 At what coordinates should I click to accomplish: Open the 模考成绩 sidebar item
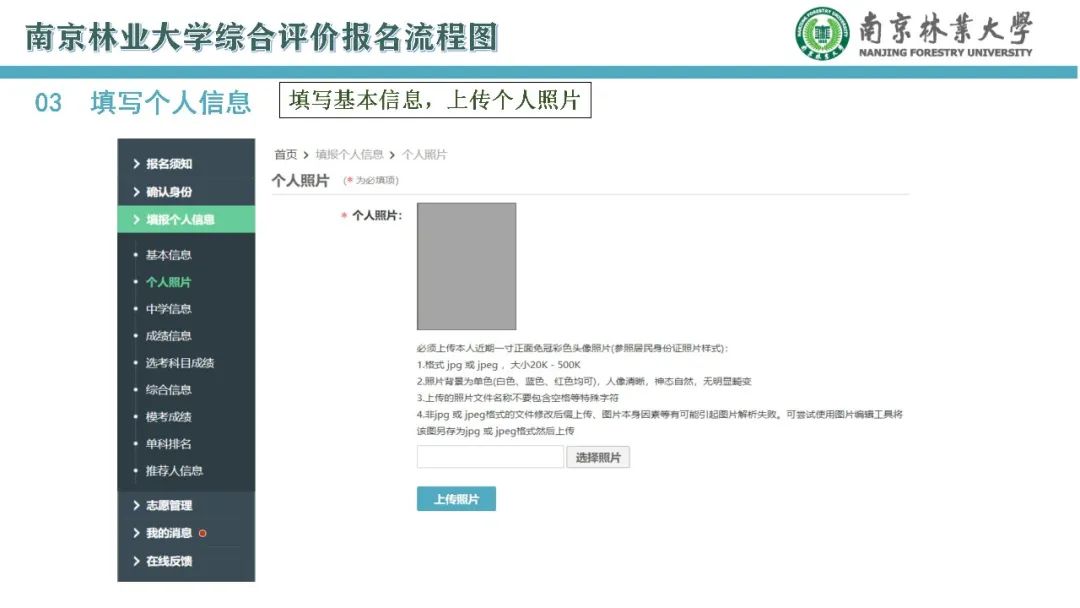pos(168,417)
